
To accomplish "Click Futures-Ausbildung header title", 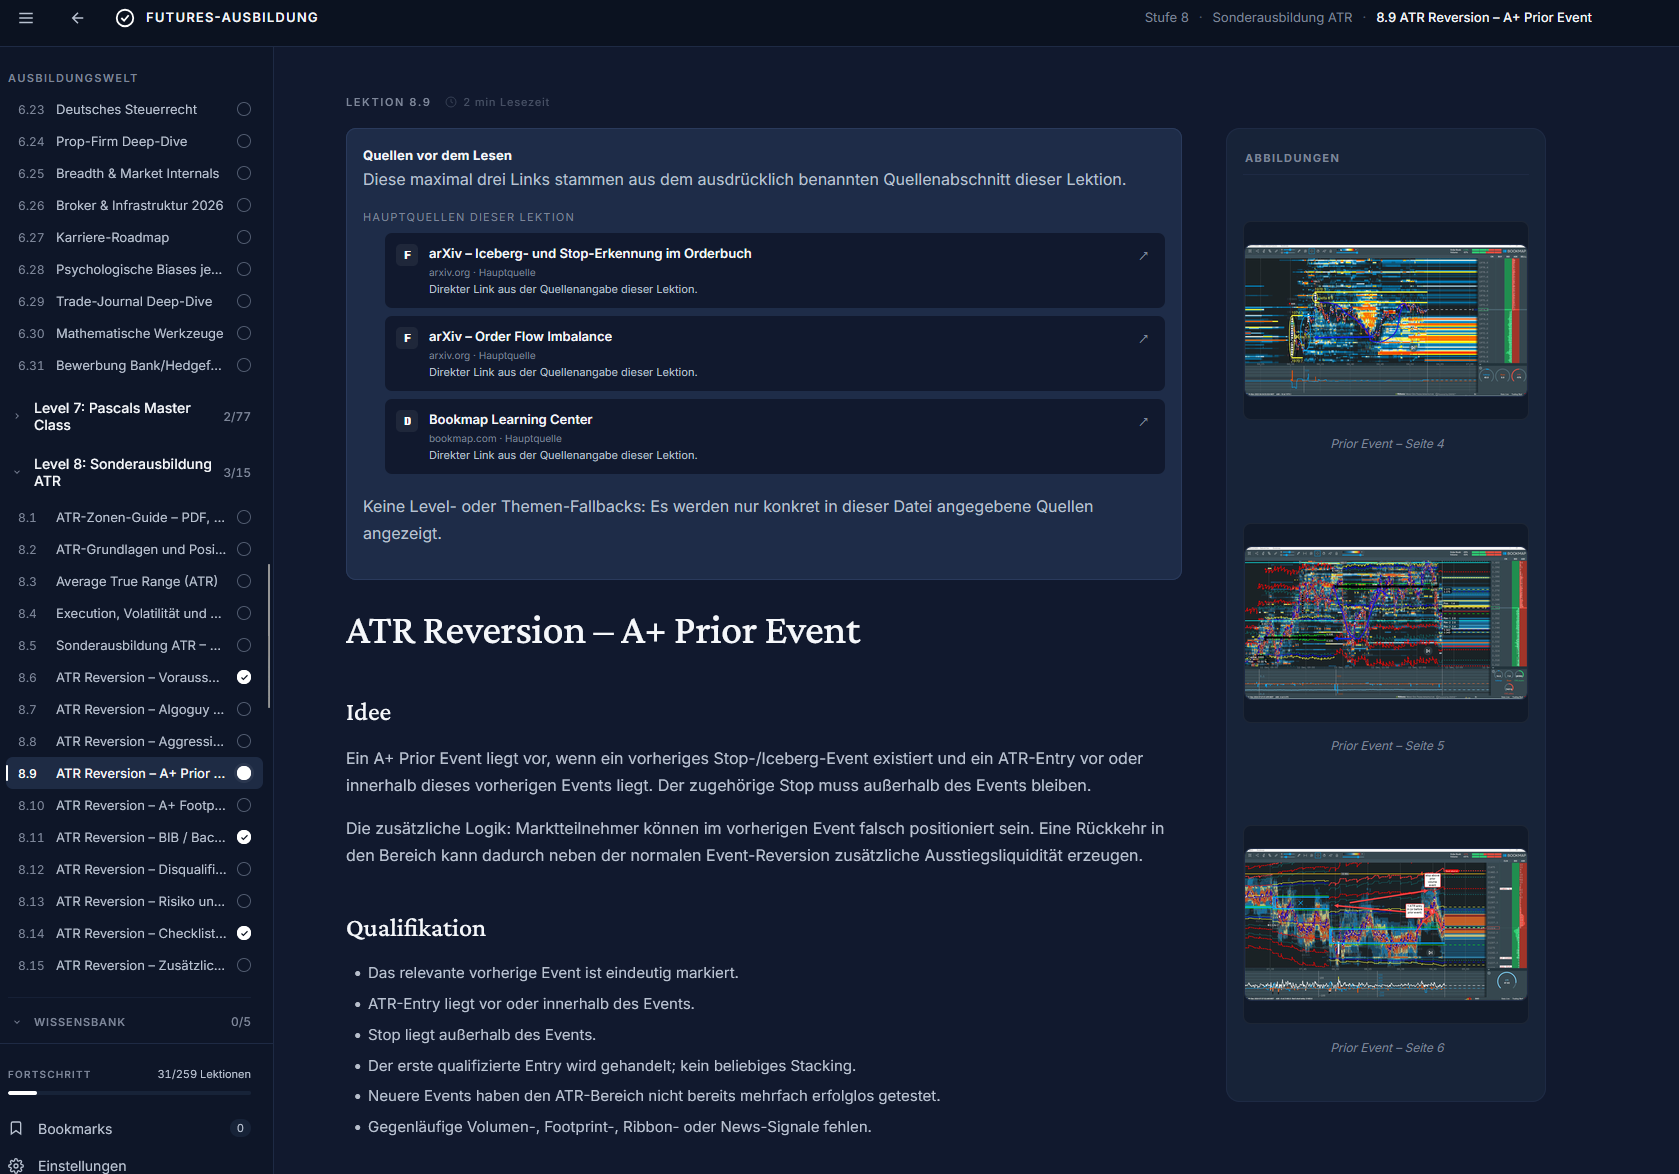I will click(232, 18).
